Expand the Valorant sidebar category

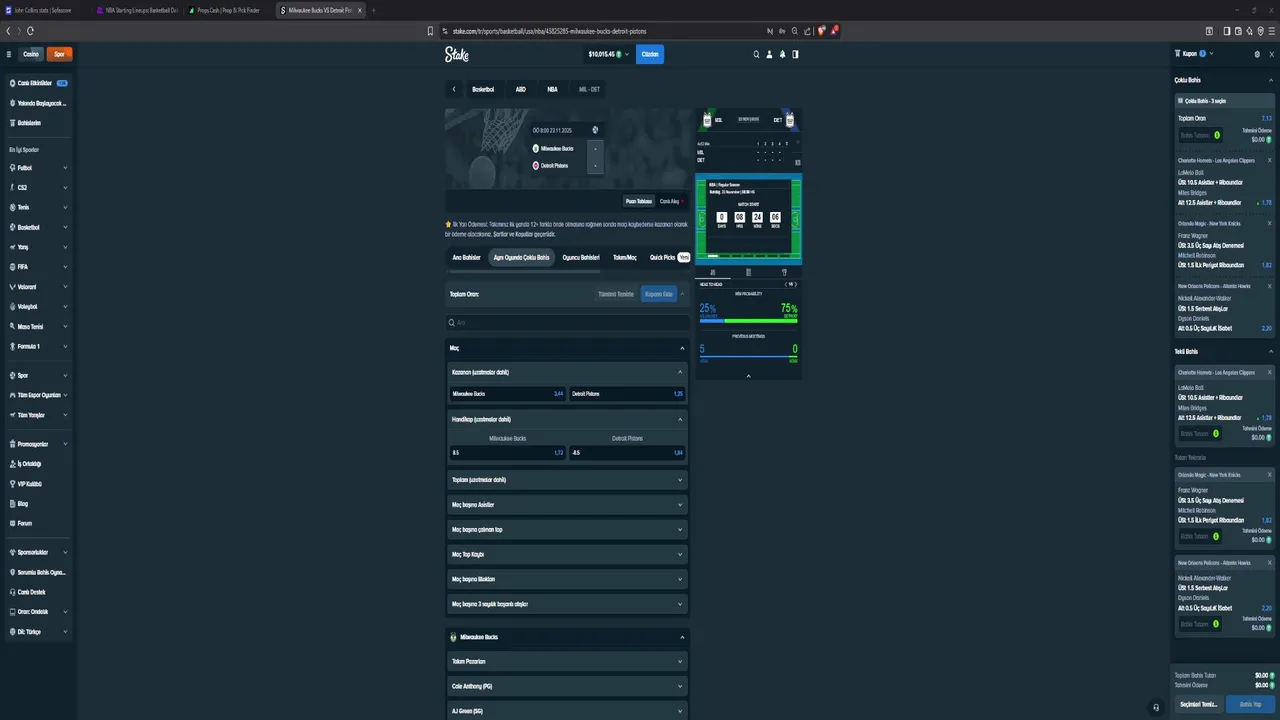click(38, 287)
